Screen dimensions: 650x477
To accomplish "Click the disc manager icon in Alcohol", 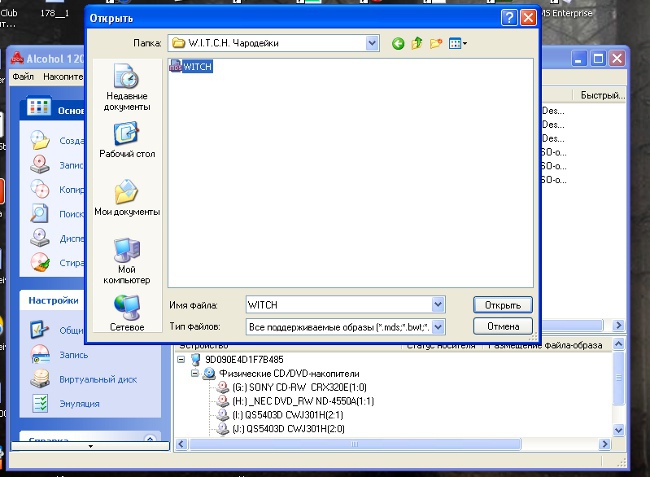I will point(40,238).
